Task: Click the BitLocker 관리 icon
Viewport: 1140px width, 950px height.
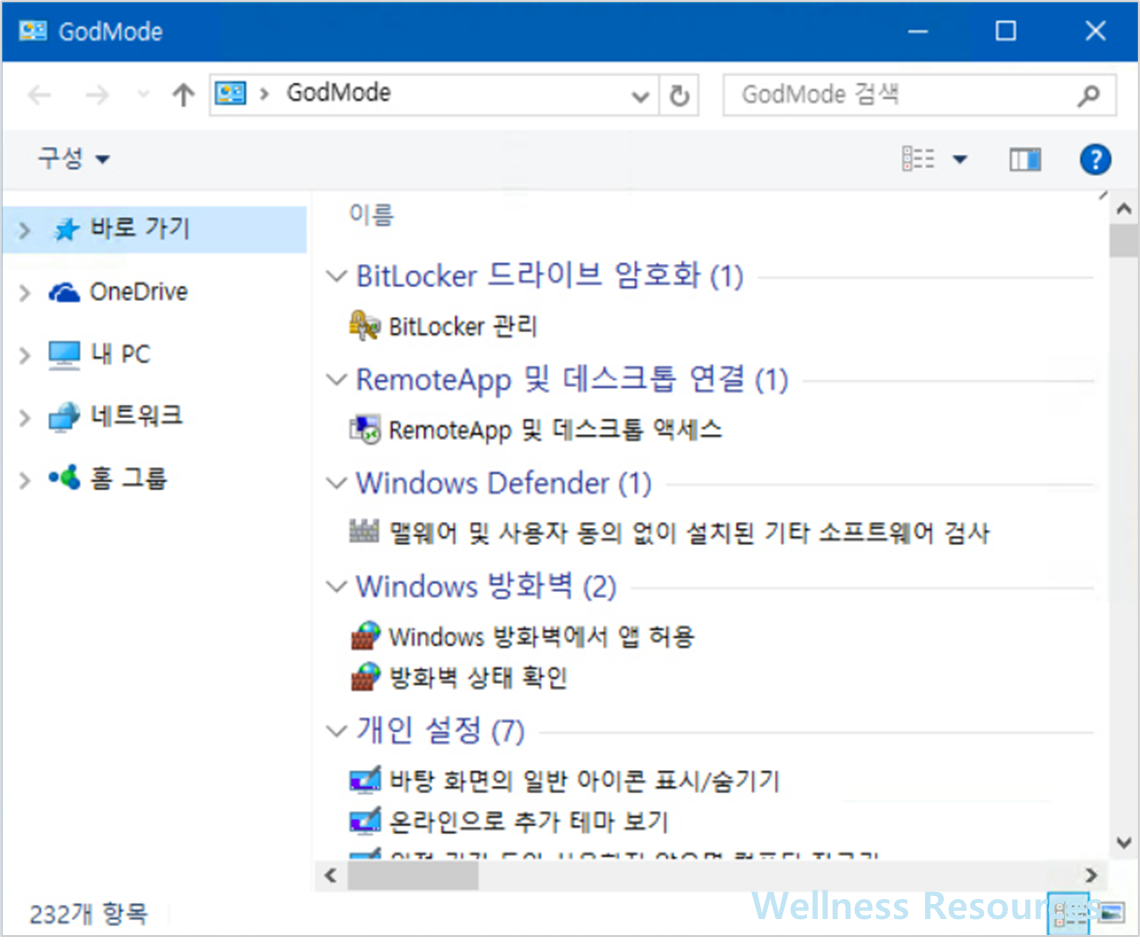Action: tap(364, 326)
